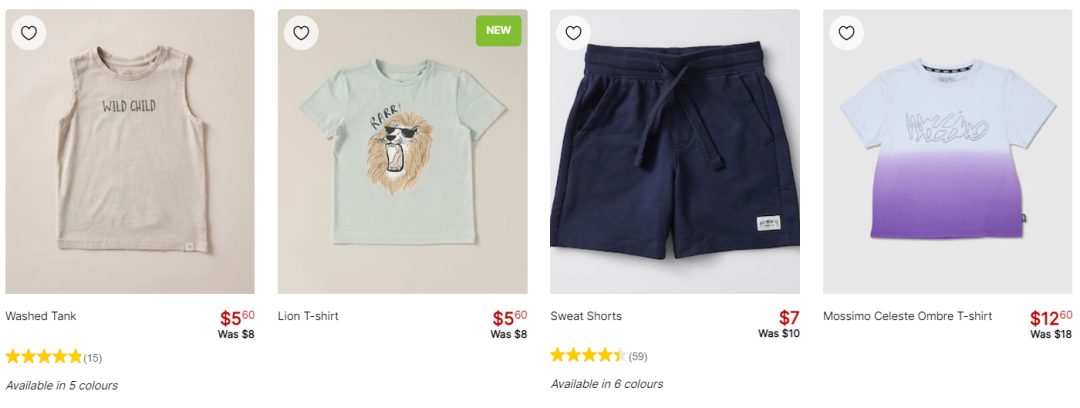The width and height of the screenshot is (1080, 408).
Task: Click the green NEW badge on Lion T-shirt
Action: click(499, 31)
